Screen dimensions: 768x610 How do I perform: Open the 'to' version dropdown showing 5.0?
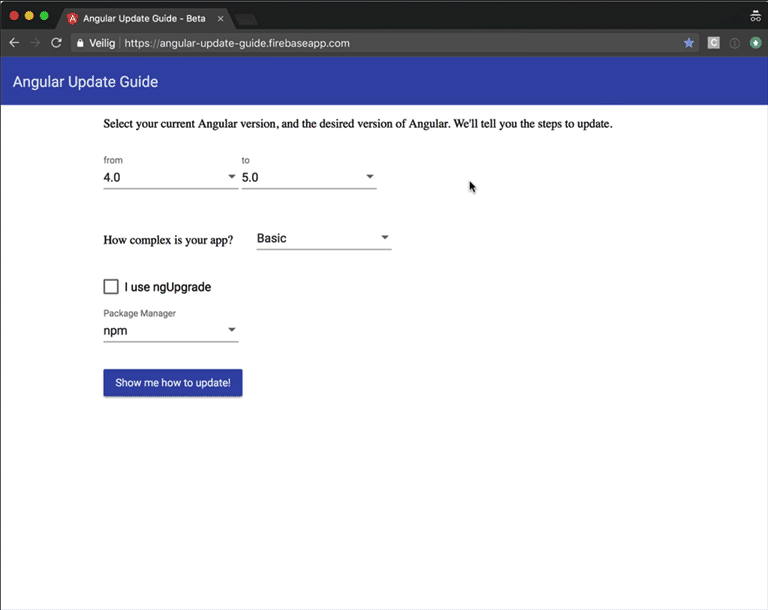pyautogui.click(x=309, y=177)
